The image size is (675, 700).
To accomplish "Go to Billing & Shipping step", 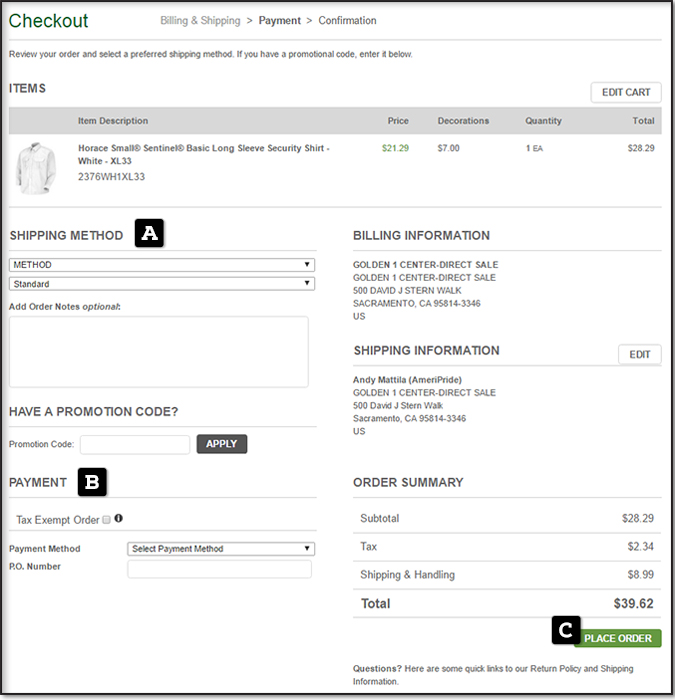I will (200, 20).
